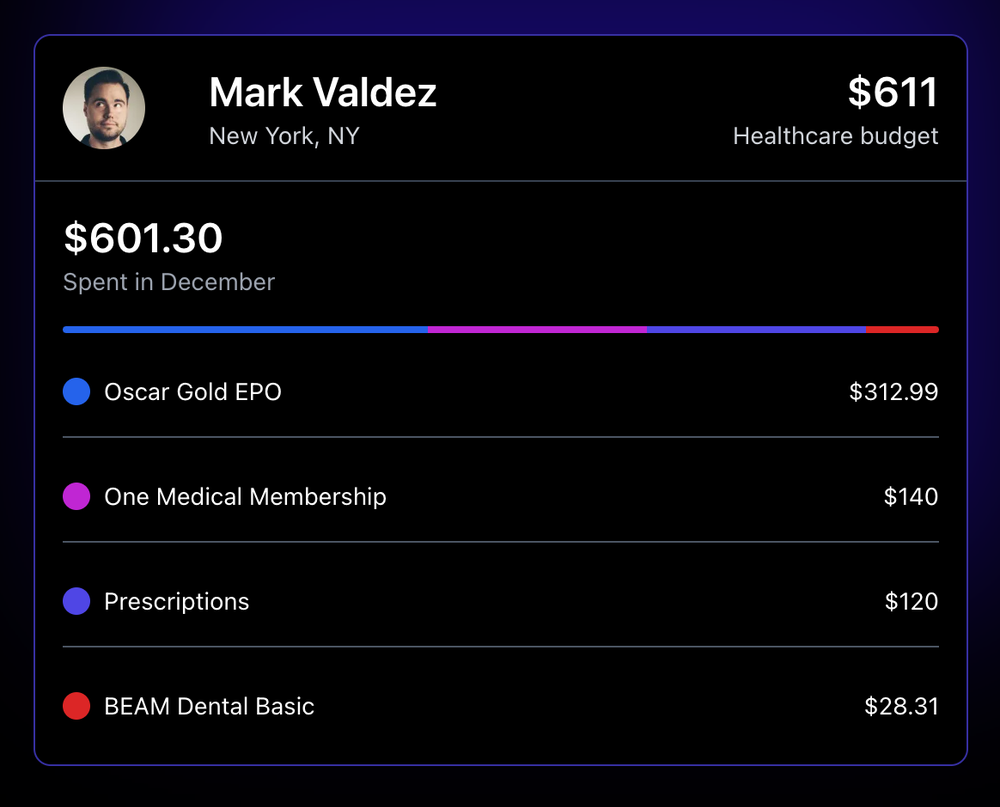Click the $140 membership amount

coord(911,496)
